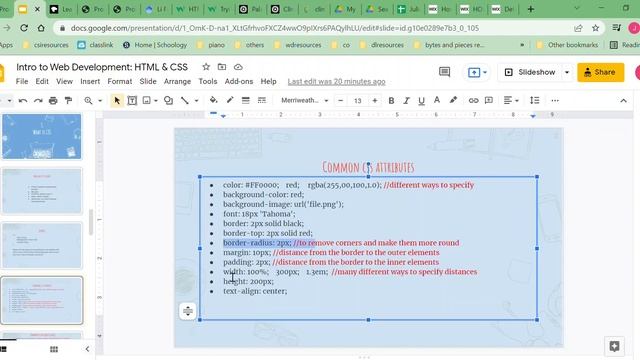
Task: Expand the insert image dropdown arrow
Action: [x=156, y=100]
